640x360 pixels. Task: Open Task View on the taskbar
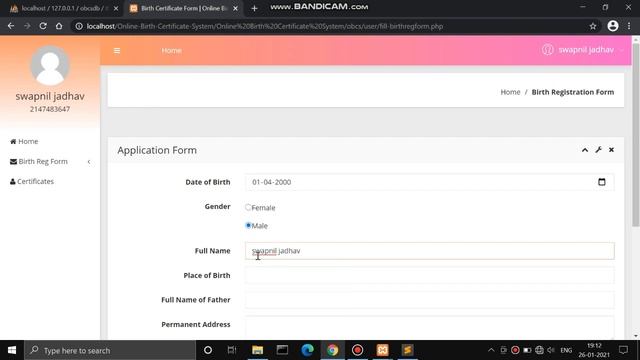(232, 350)
